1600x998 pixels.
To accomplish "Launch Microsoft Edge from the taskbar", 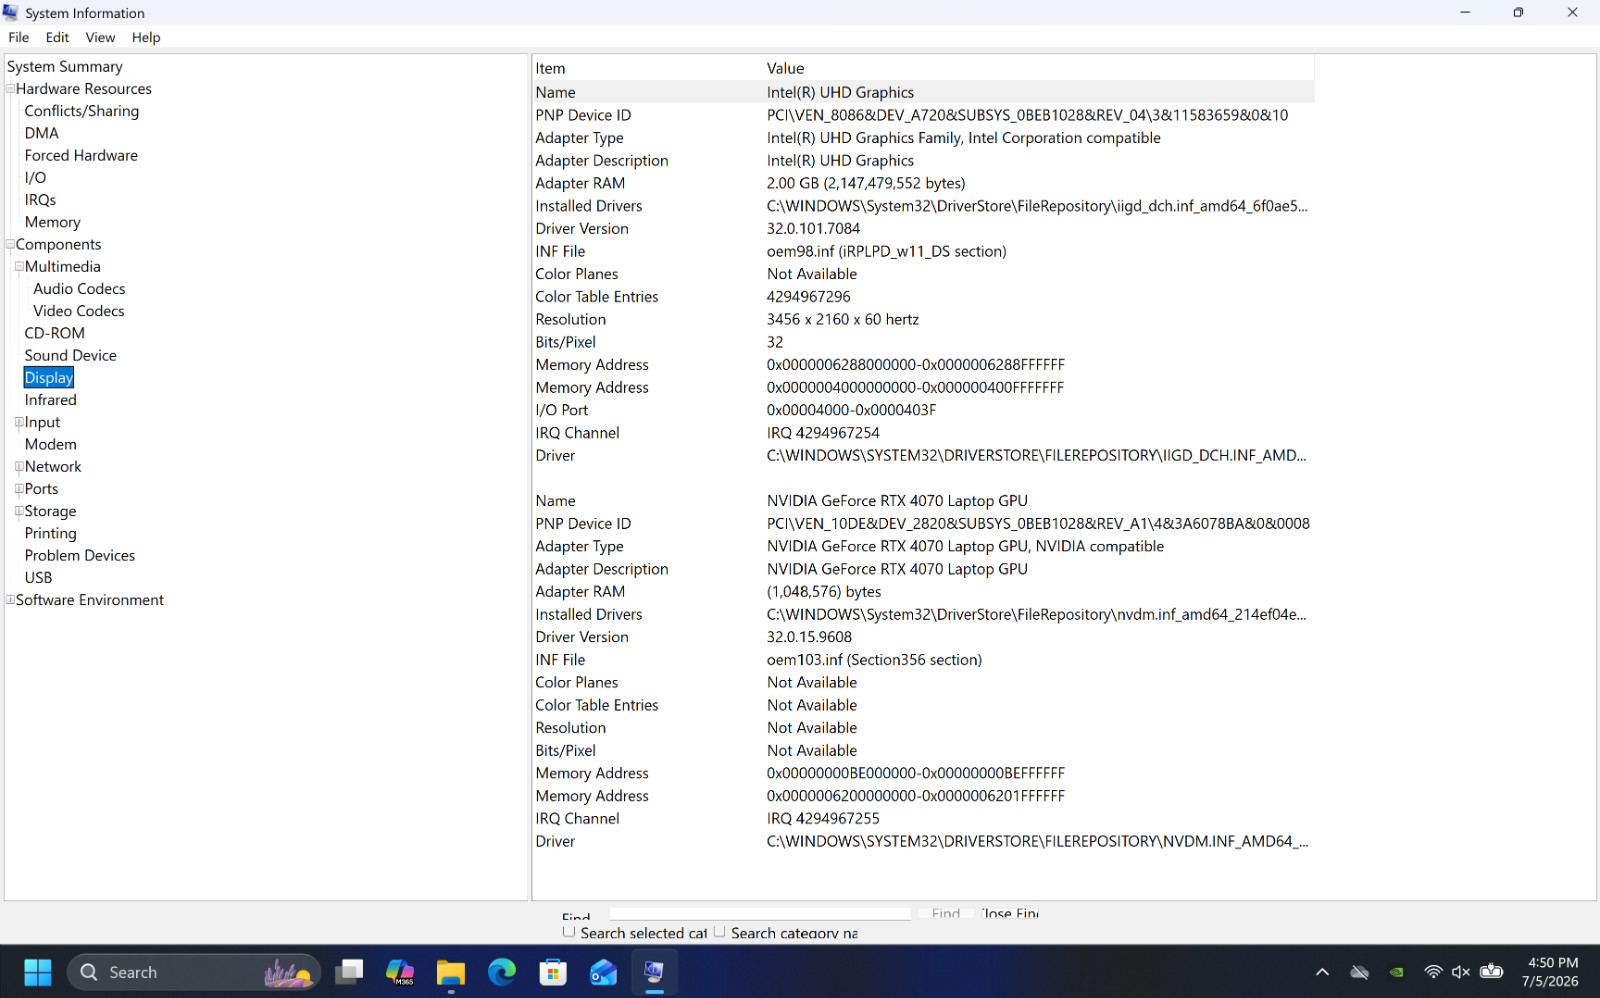I will 502,972.
